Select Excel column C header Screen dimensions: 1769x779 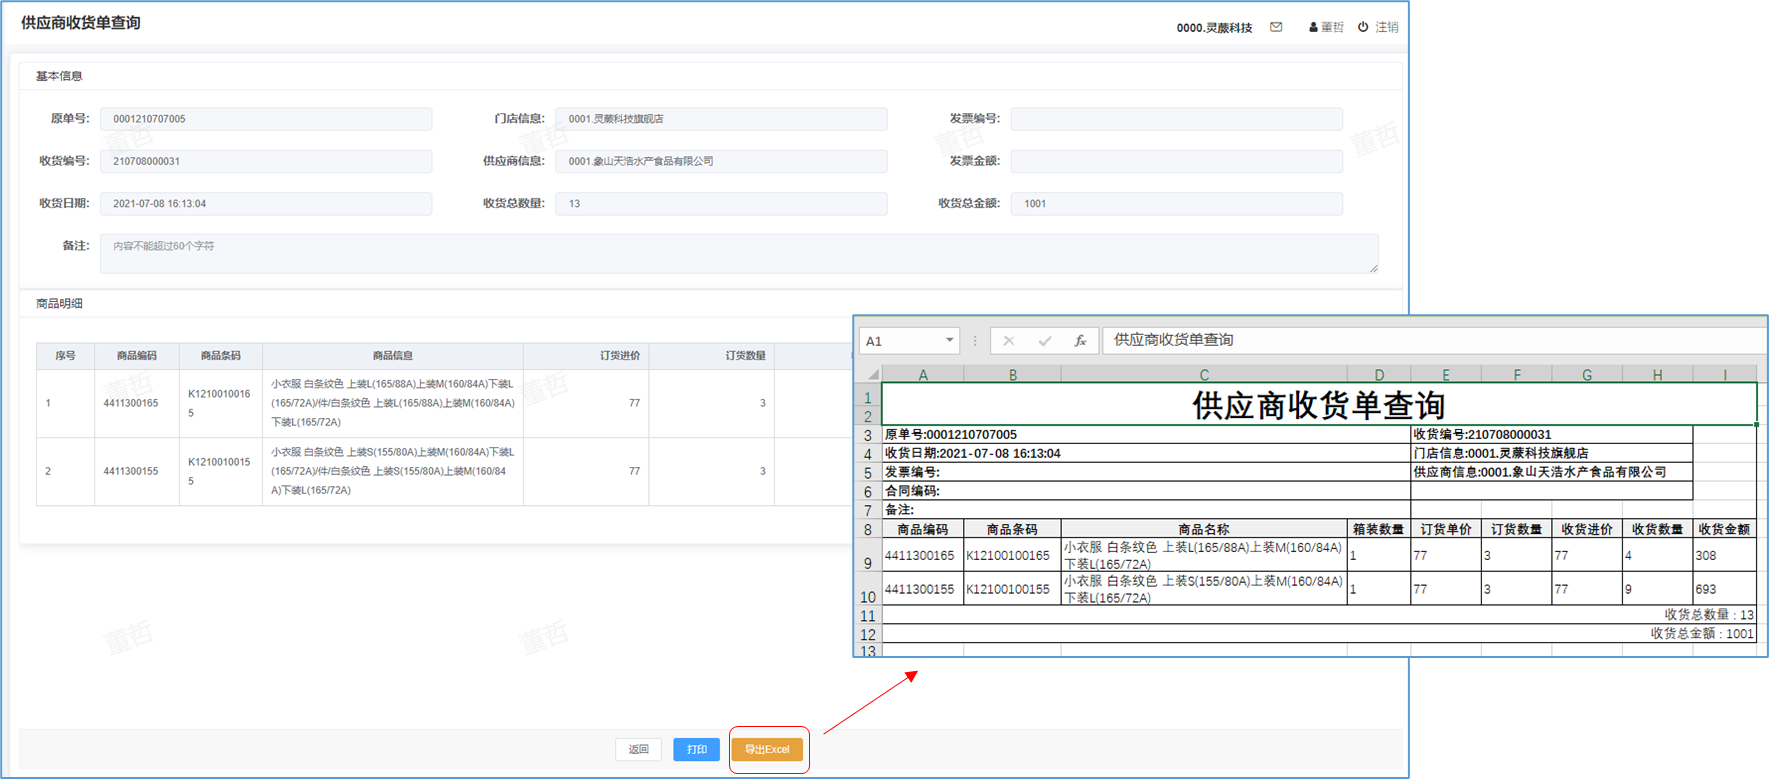1203,375
